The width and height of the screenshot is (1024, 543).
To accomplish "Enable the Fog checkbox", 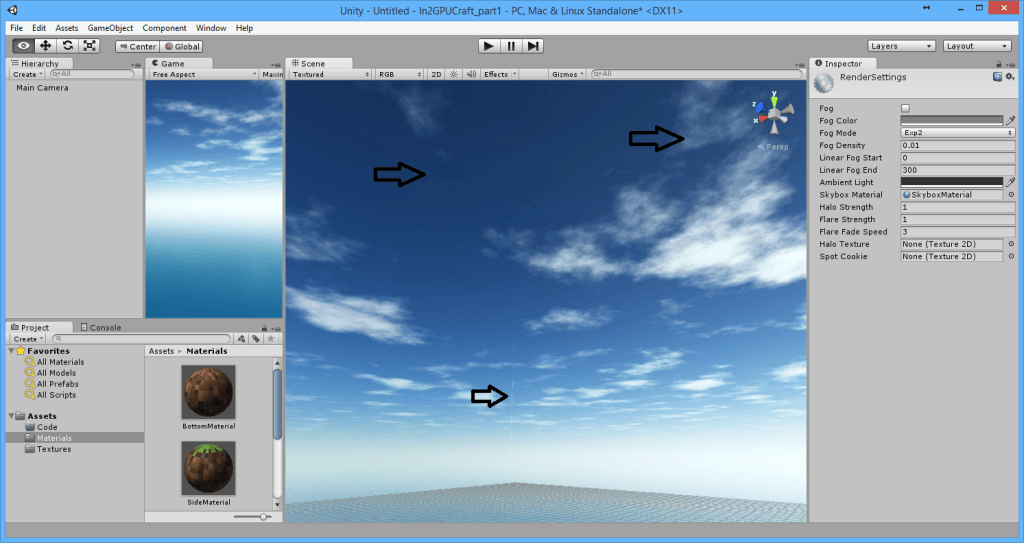I will pos(905,108).
